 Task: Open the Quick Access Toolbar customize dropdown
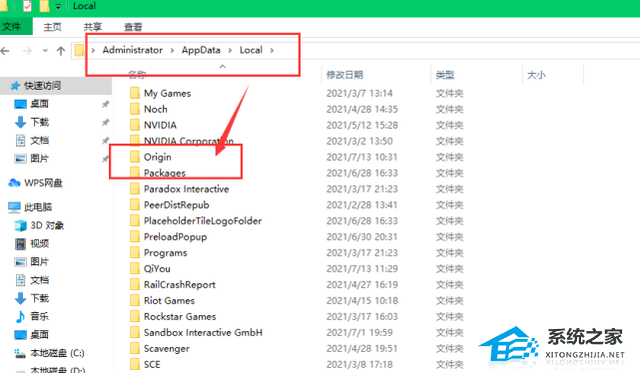[58, 6]
